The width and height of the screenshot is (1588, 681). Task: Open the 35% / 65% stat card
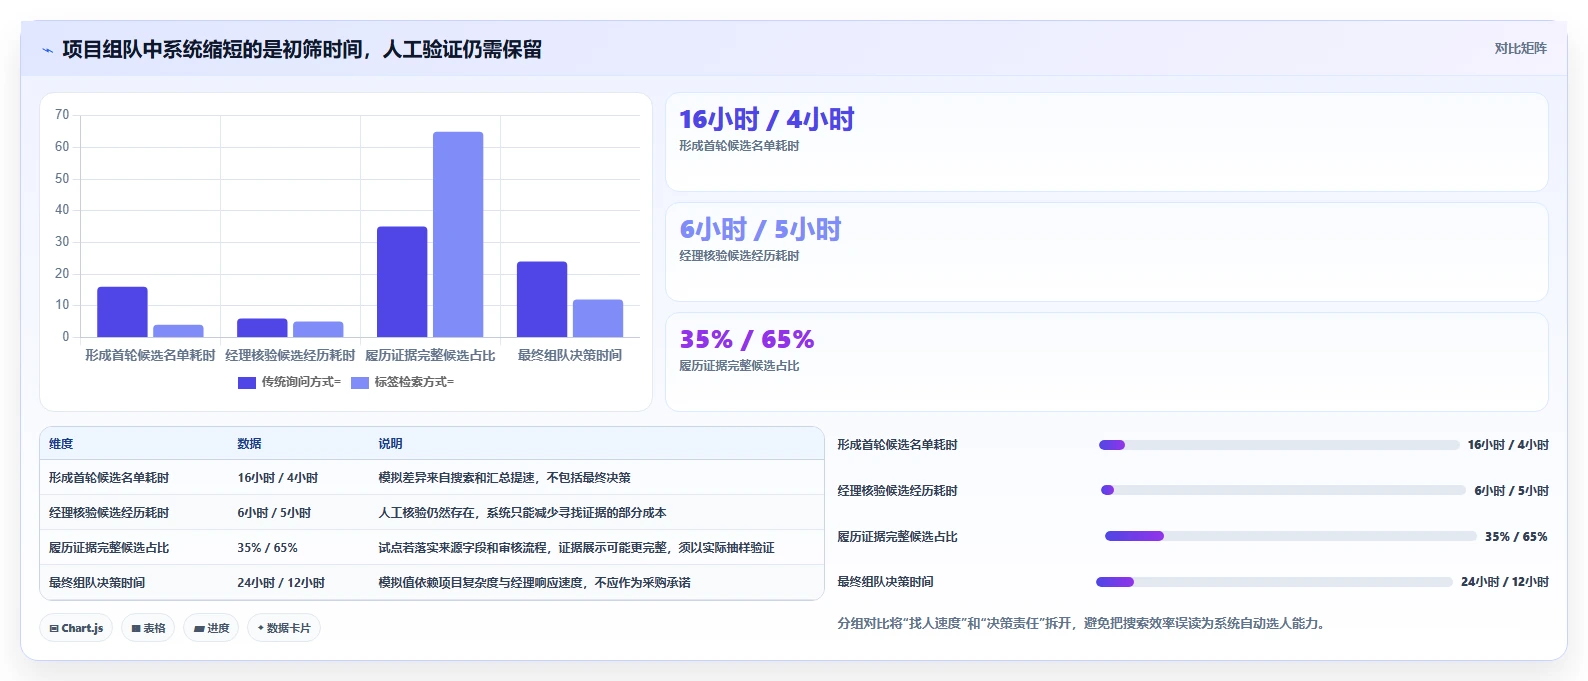coord(1106,362)
